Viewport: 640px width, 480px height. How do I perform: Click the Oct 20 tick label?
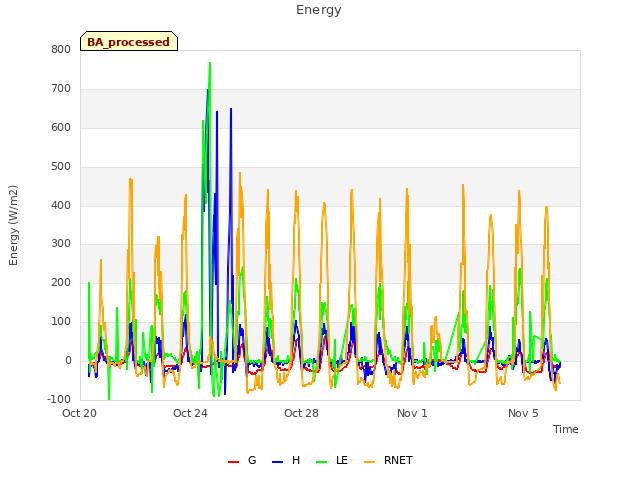(x=80, y=413)
